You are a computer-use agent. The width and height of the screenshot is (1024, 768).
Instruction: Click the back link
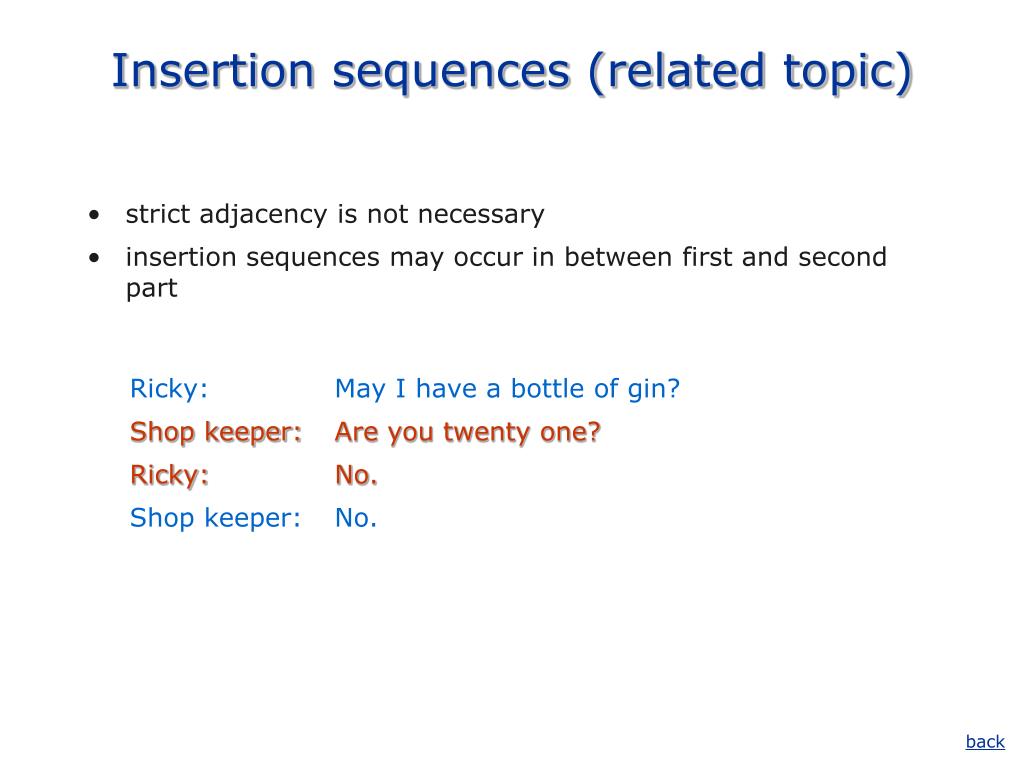pos(985,741)
